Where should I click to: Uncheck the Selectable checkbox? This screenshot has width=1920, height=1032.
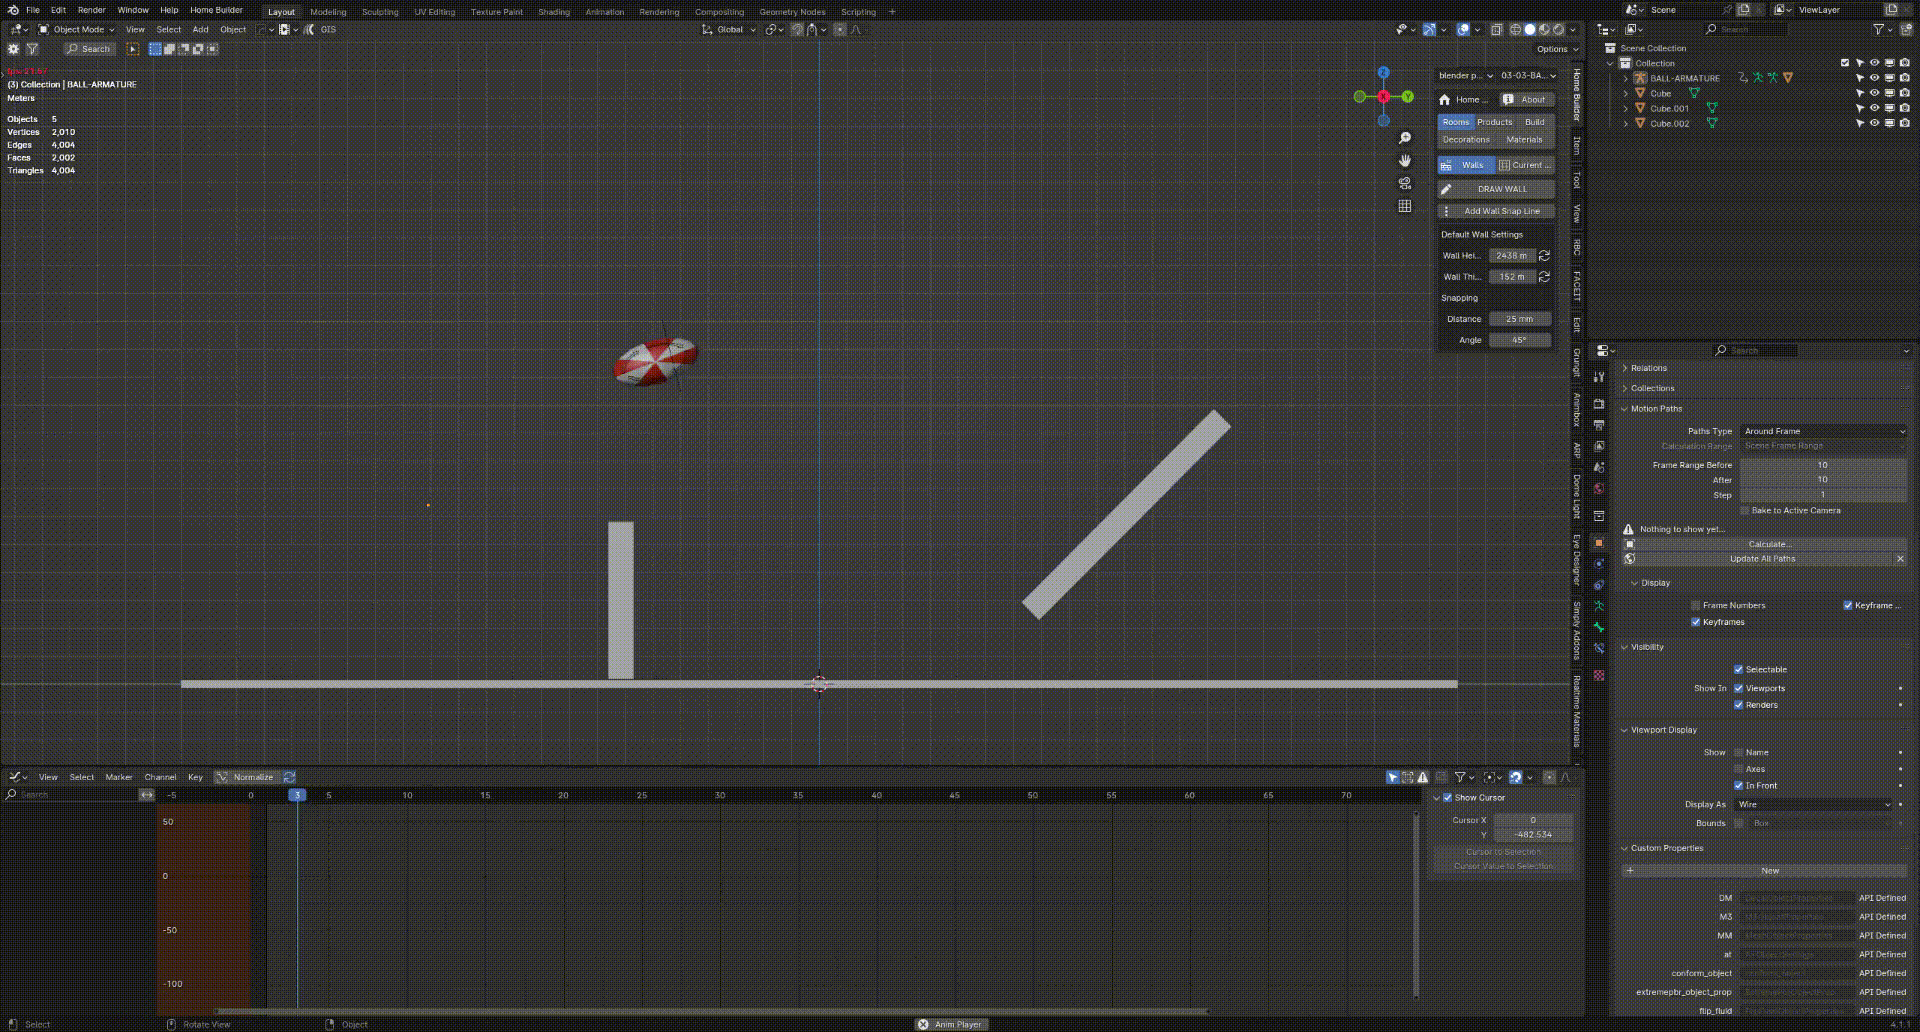coord(1738,669)
